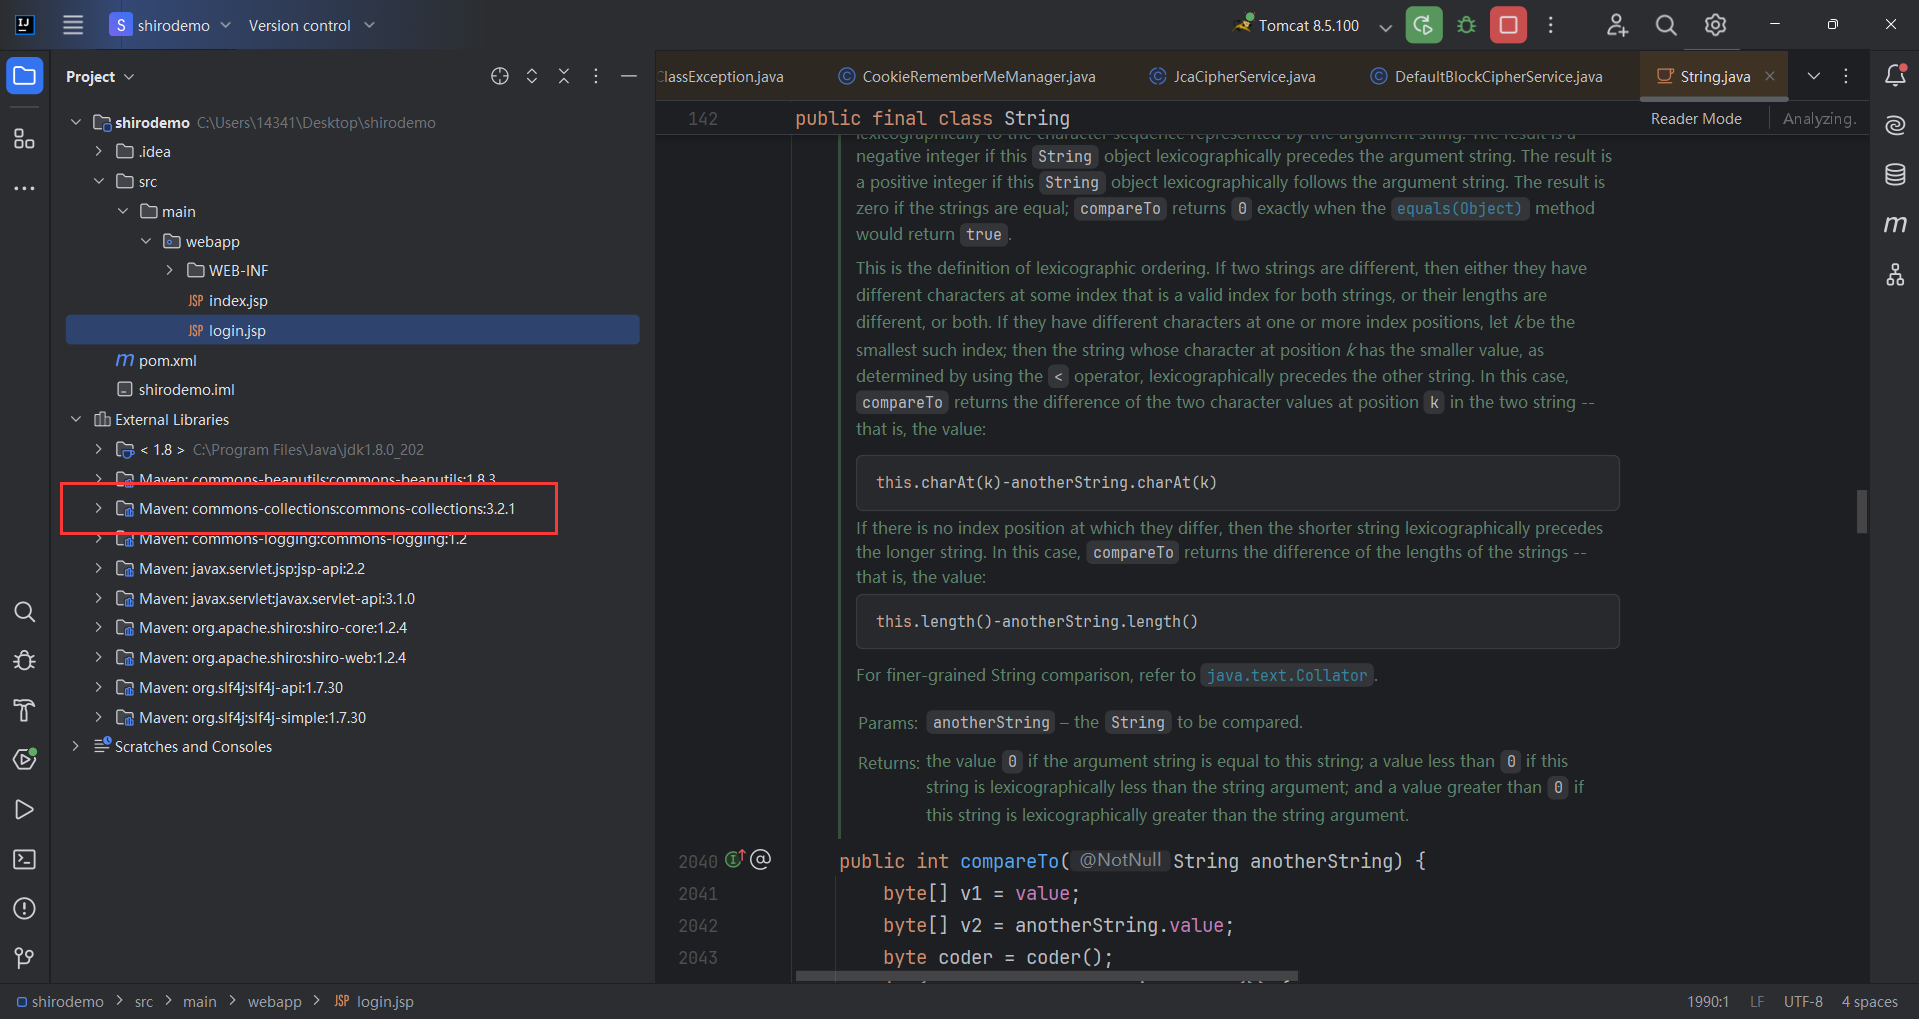Viewport: 1919px width, 1019px height.
Task: Open 4 spaces indent settings
Action: tap(1870, 1001)
